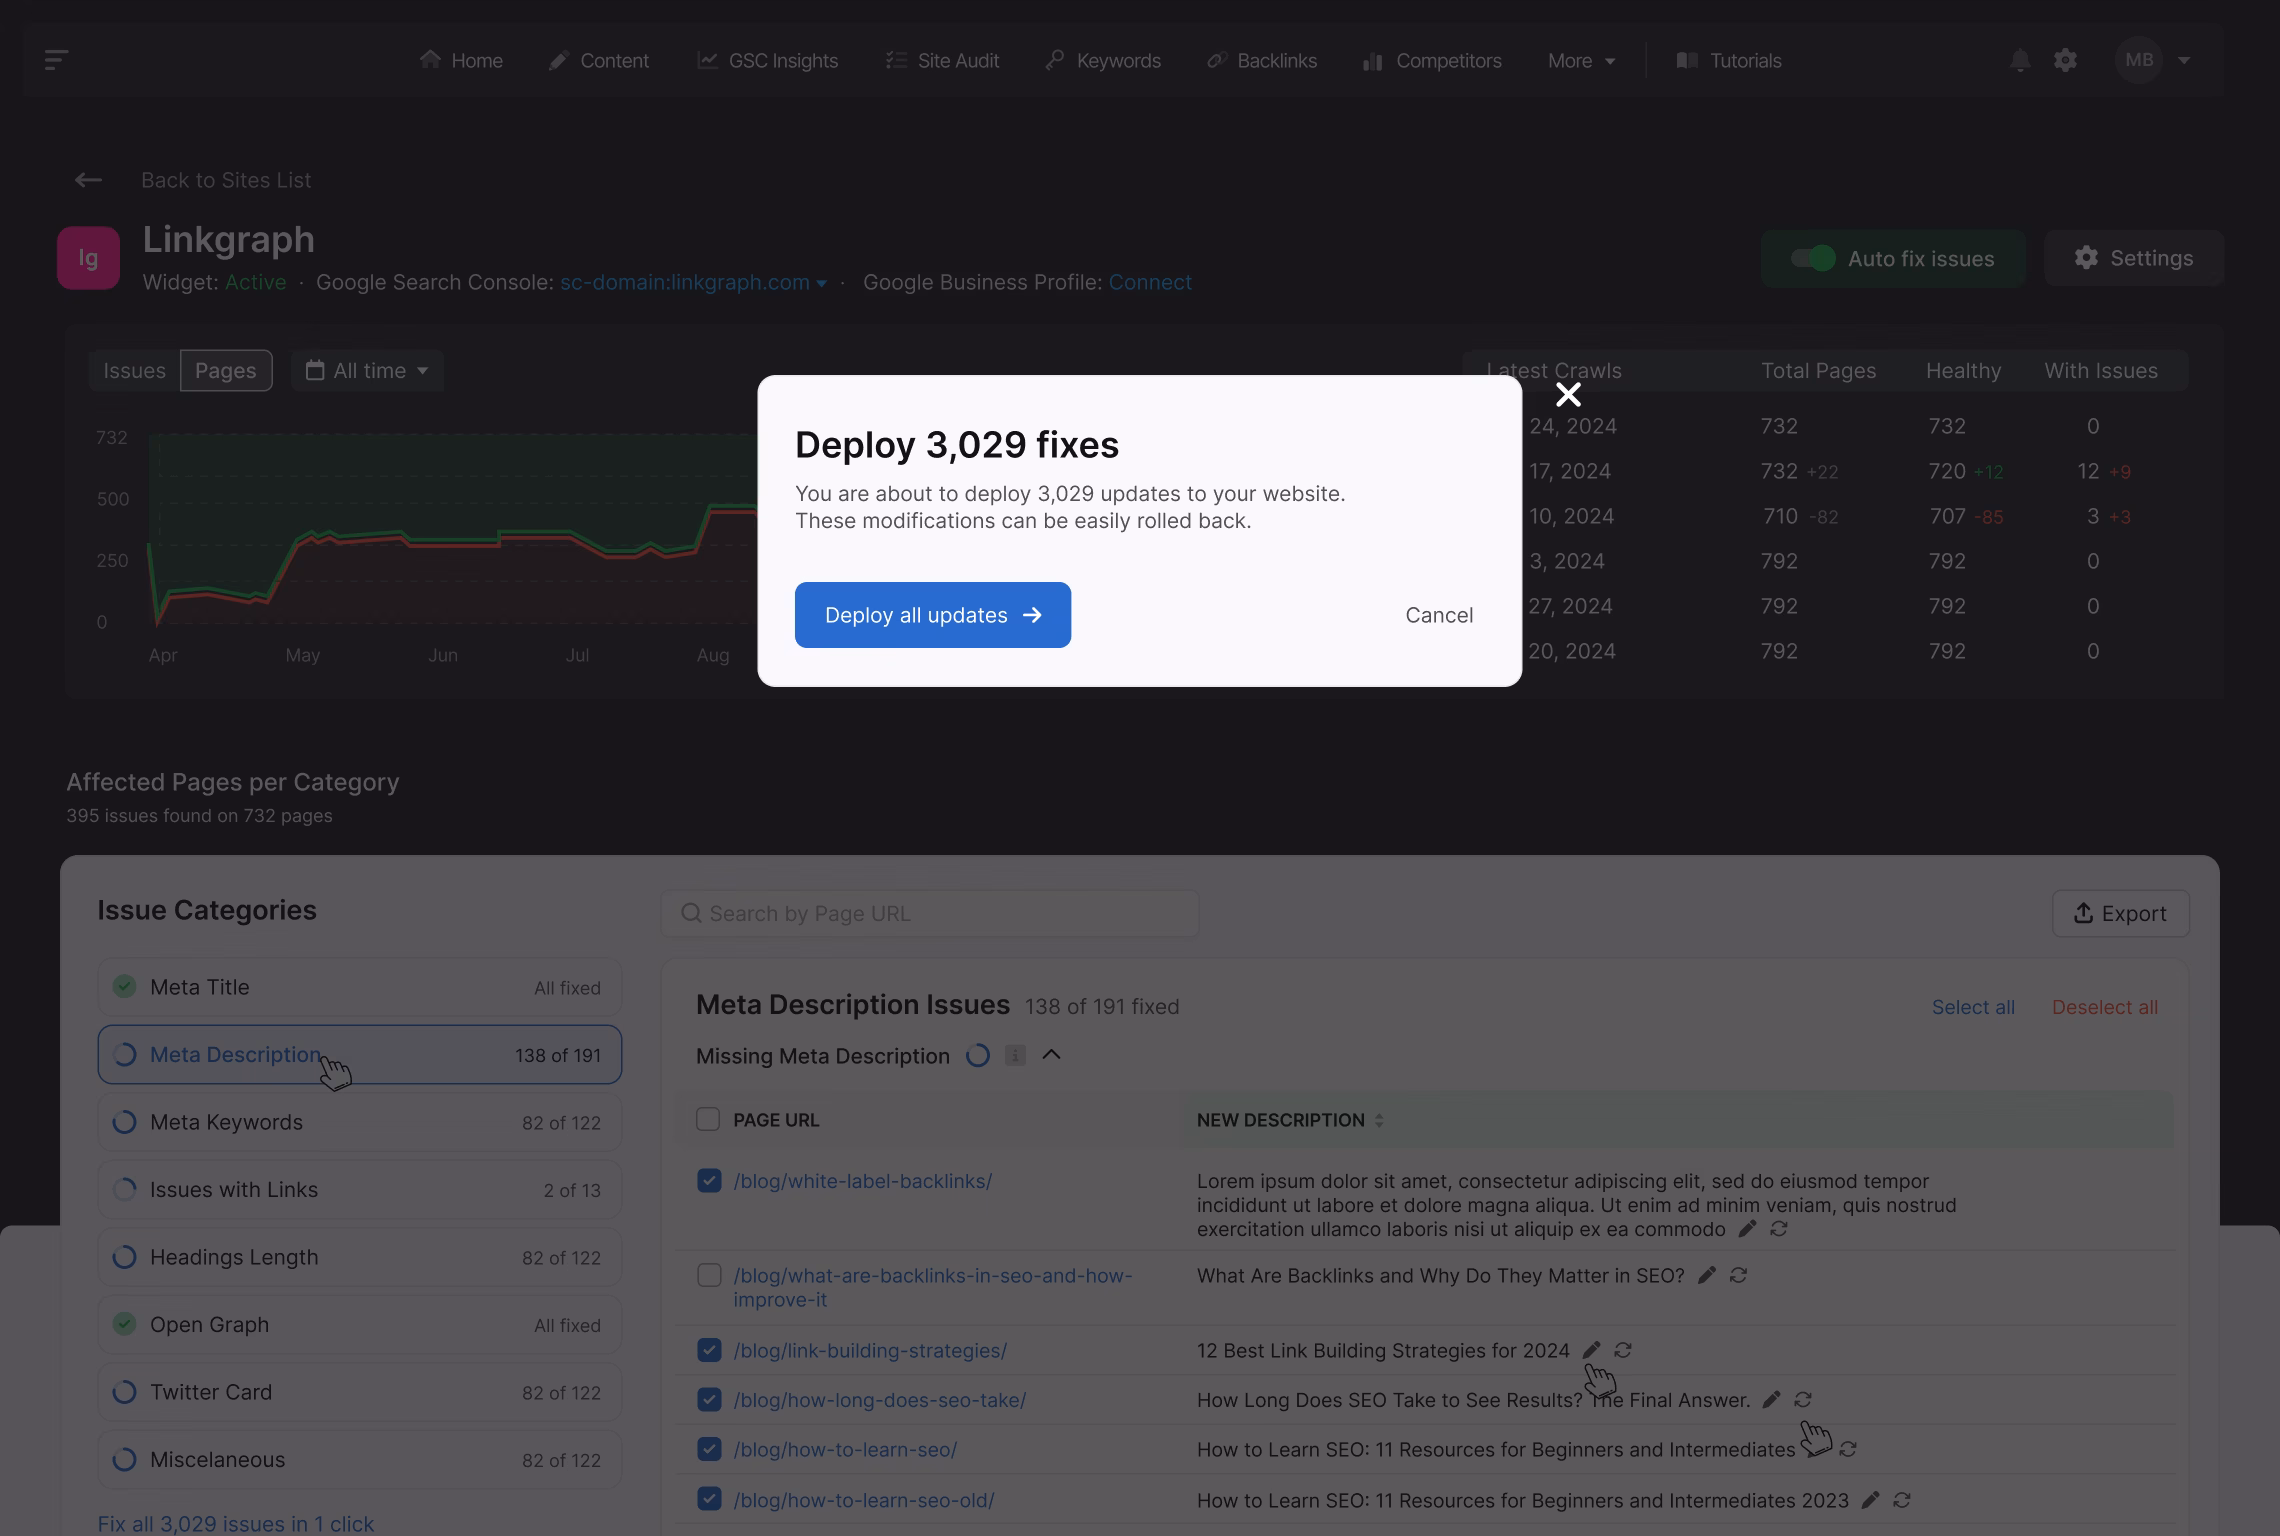Click the hamburger menu icon top left
The height and width of the screenshot is (1536, 2280).
coord(56,60)
